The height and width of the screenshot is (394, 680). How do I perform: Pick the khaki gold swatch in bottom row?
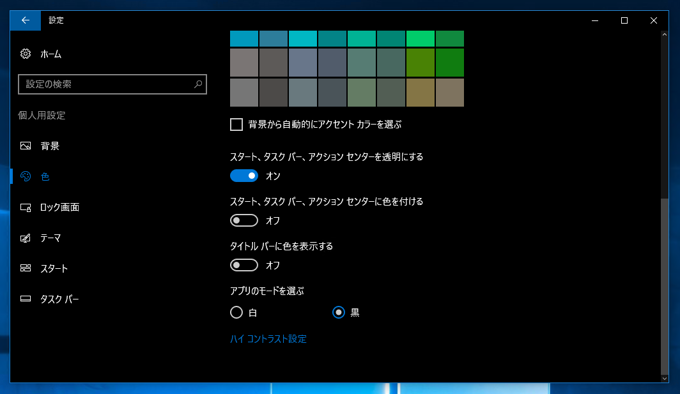[x=420, y=92]
